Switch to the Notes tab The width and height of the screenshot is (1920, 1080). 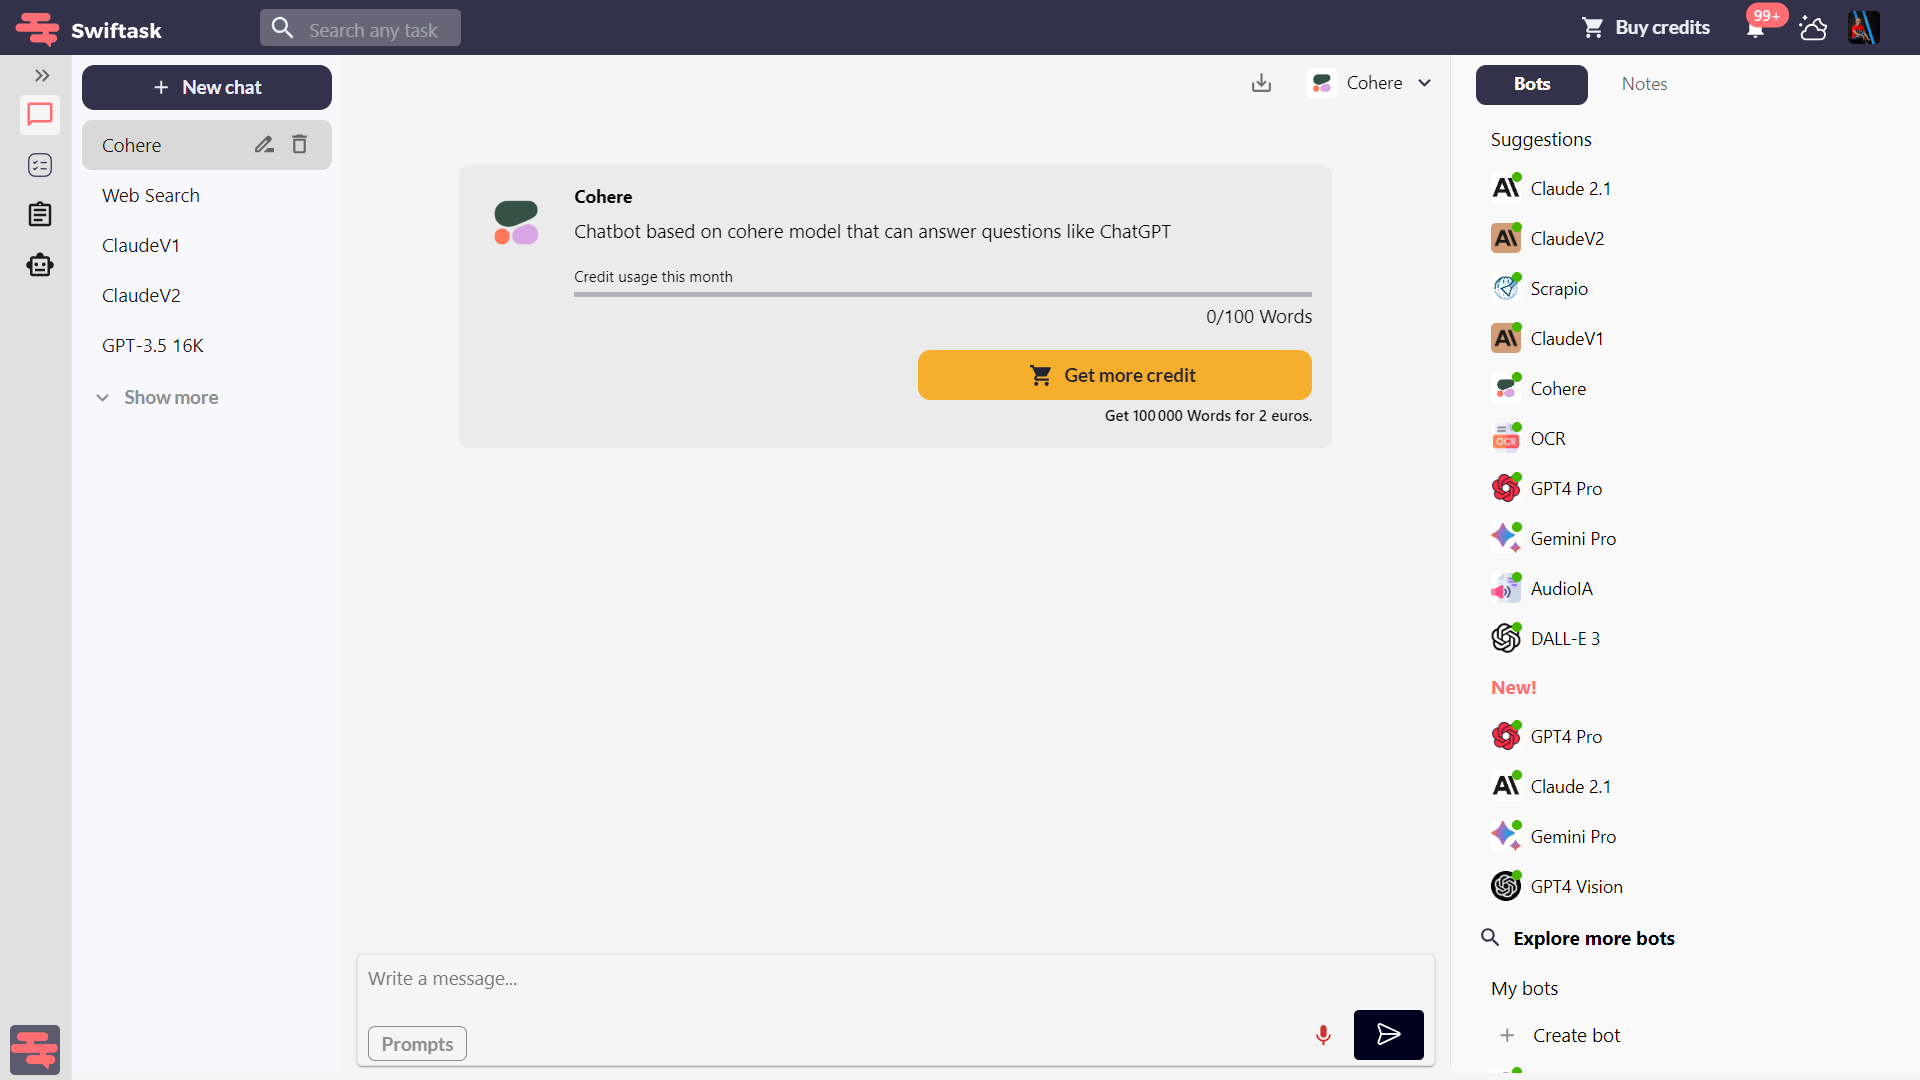(x=1643, y=84)
